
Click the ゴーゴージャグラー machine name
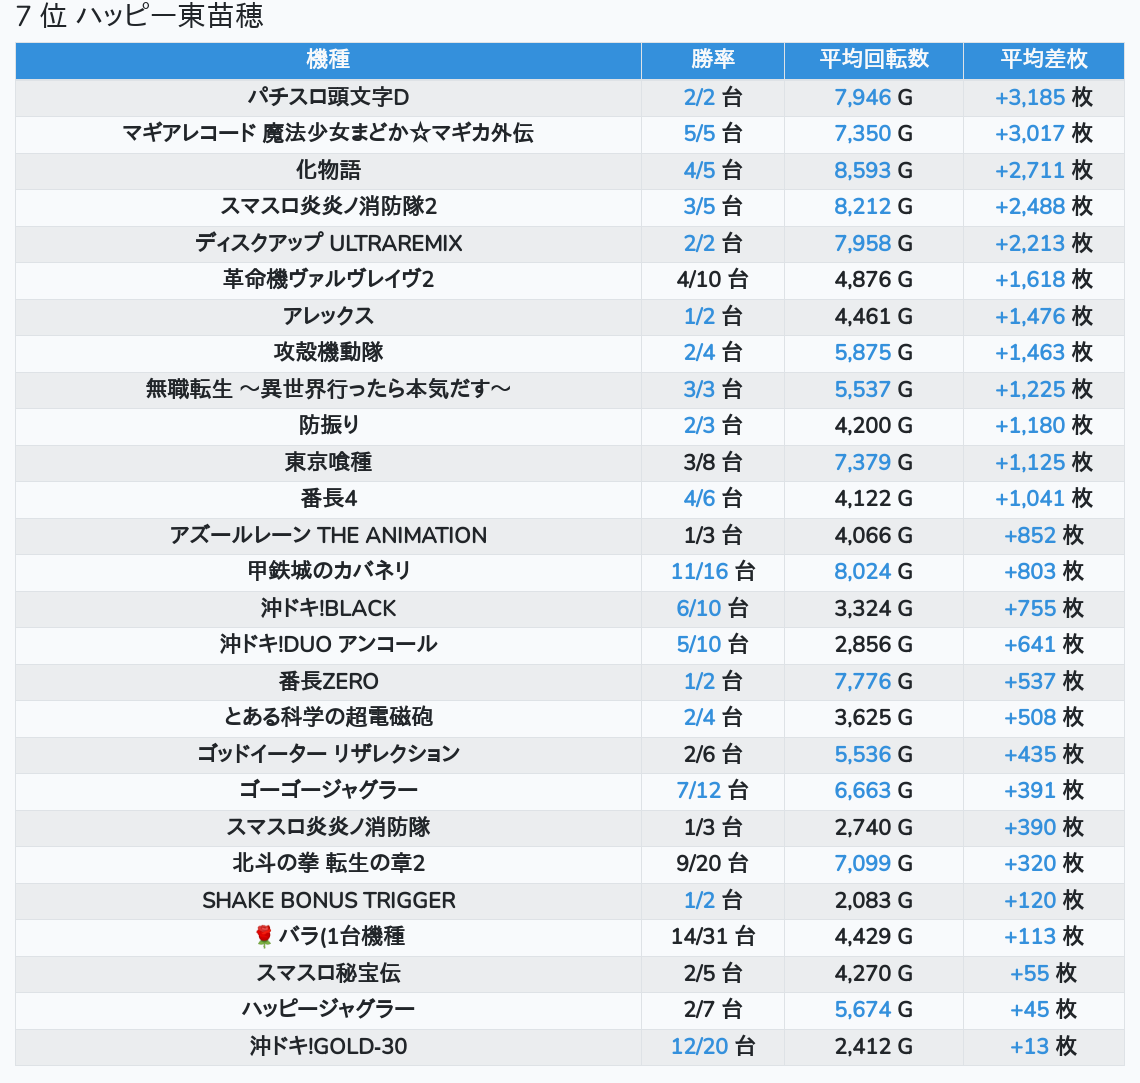coord(328,790)
